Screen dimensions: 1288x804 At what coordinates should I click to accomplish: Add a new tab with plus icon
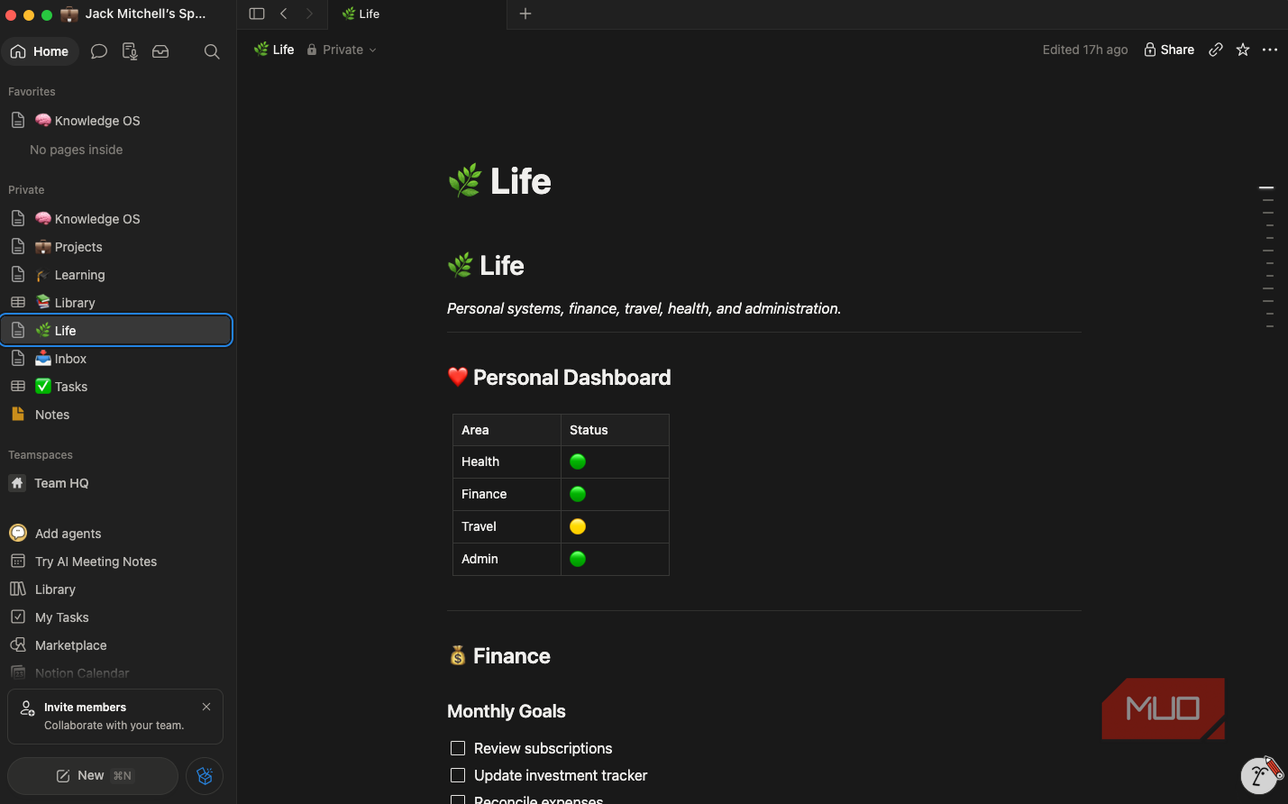tap(525, 14)
